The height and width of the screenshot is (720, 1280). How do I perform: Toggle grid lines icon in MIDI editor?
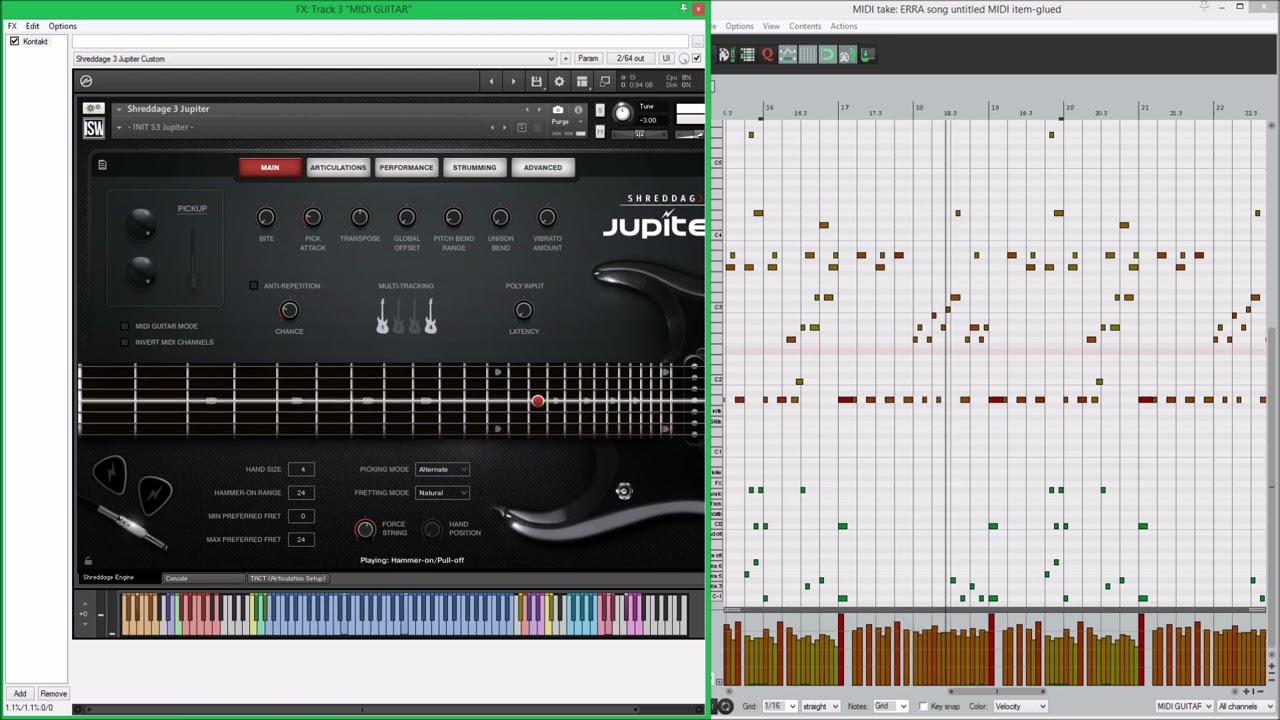click(807, 55)
